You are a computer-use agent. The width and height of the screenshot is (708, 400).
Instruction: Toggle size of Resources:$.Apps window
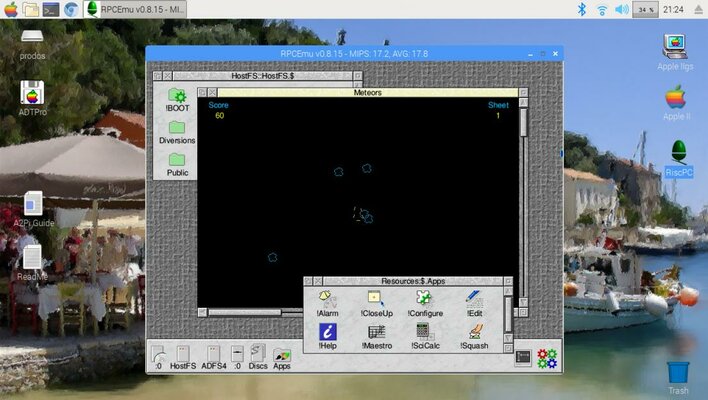tap(508, 281)
